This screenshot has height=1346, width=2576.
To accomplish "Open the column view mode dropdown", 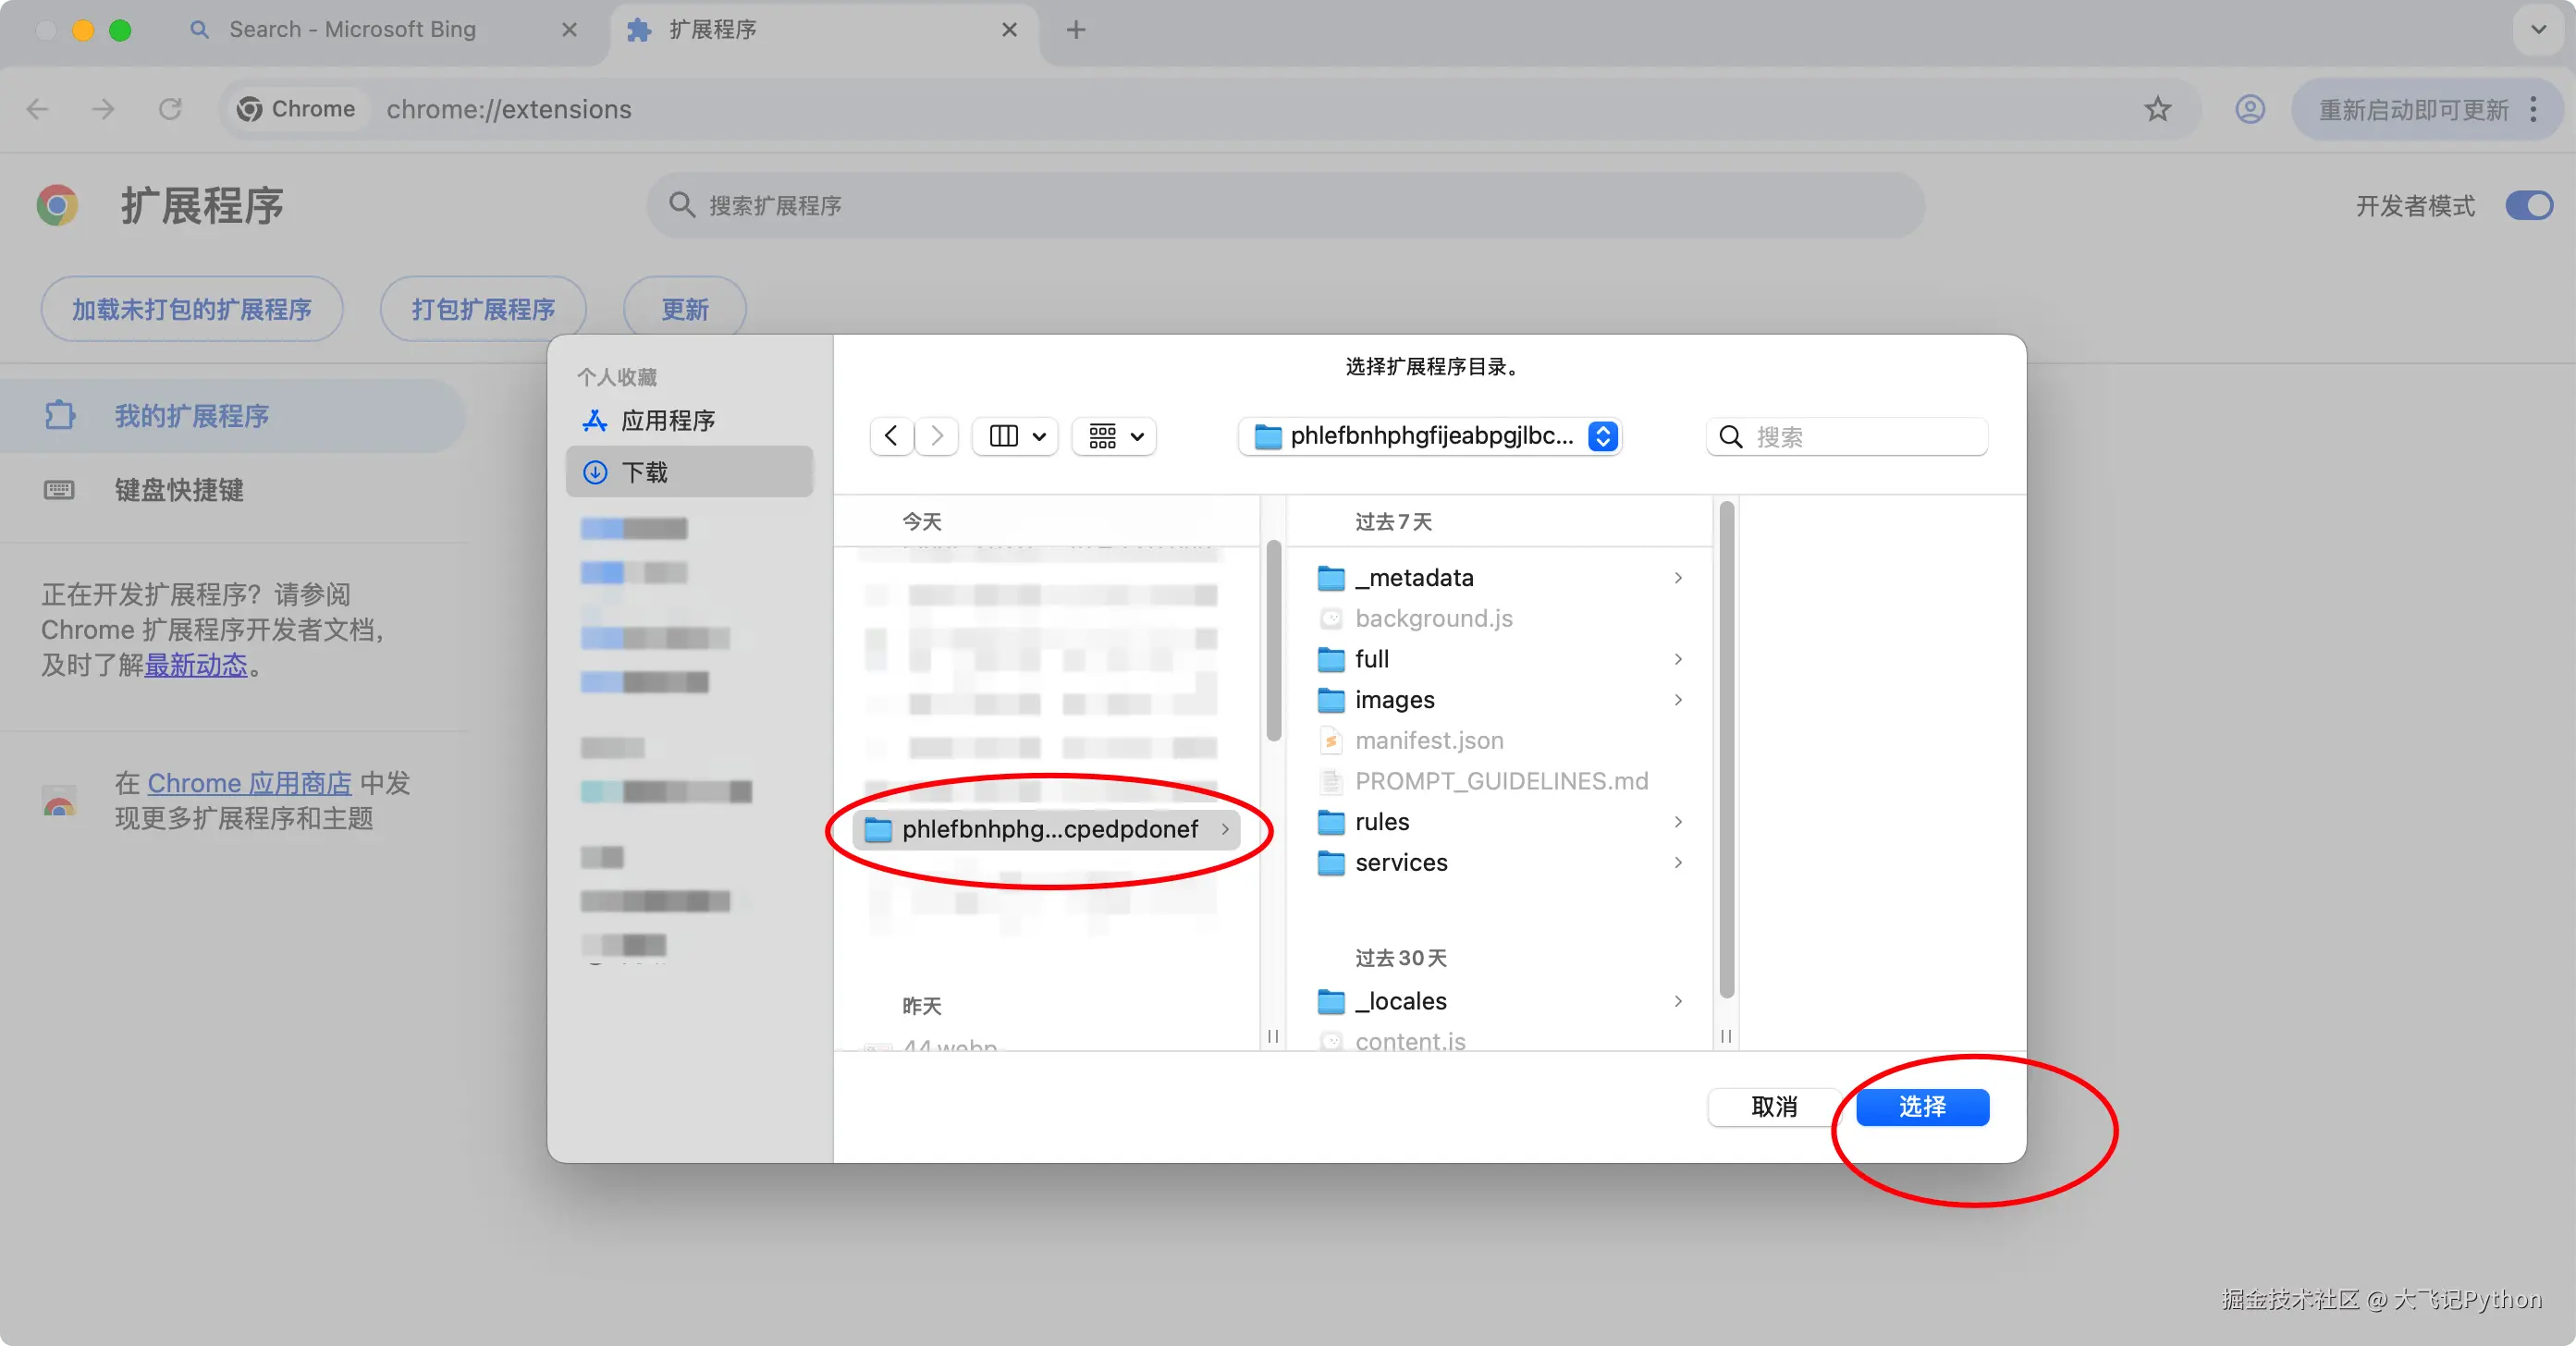I will tap(1016, 436).
